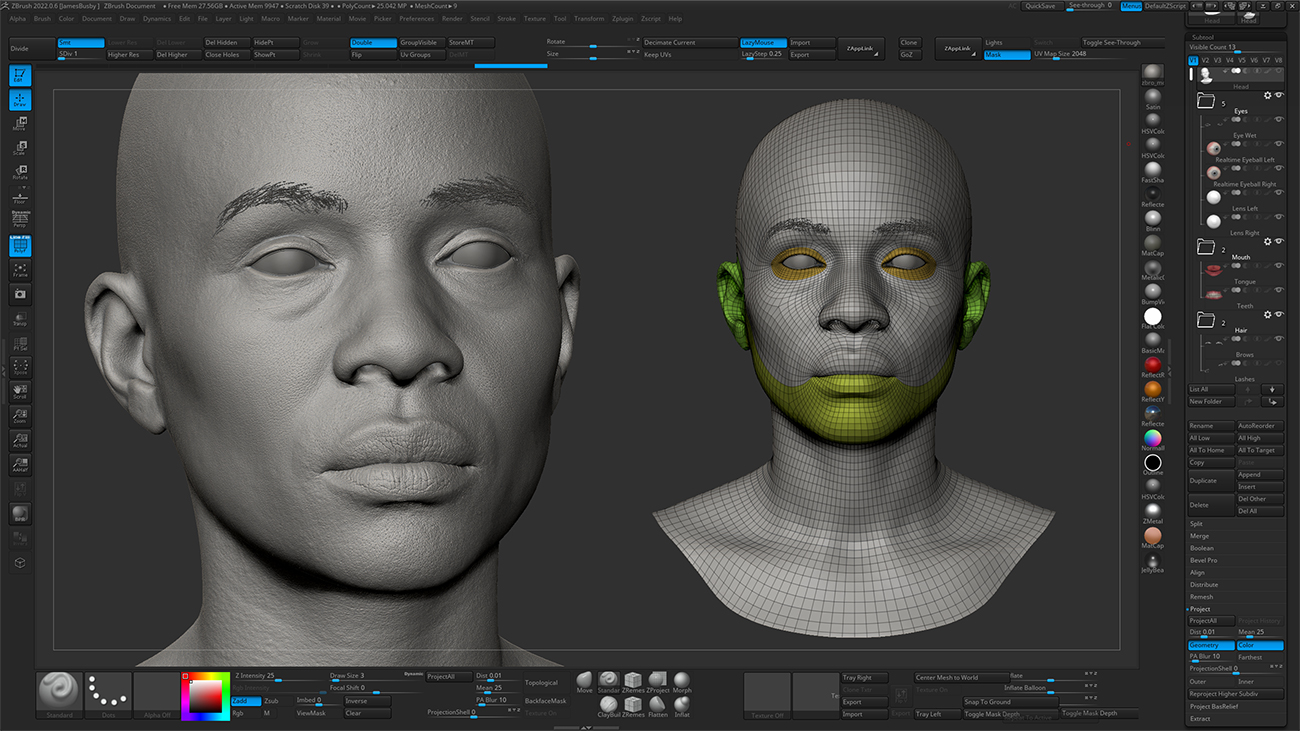Click the ProjectAll button in subtool panel
This screenshot has height=731, width=1300.
click(1210, 621)
